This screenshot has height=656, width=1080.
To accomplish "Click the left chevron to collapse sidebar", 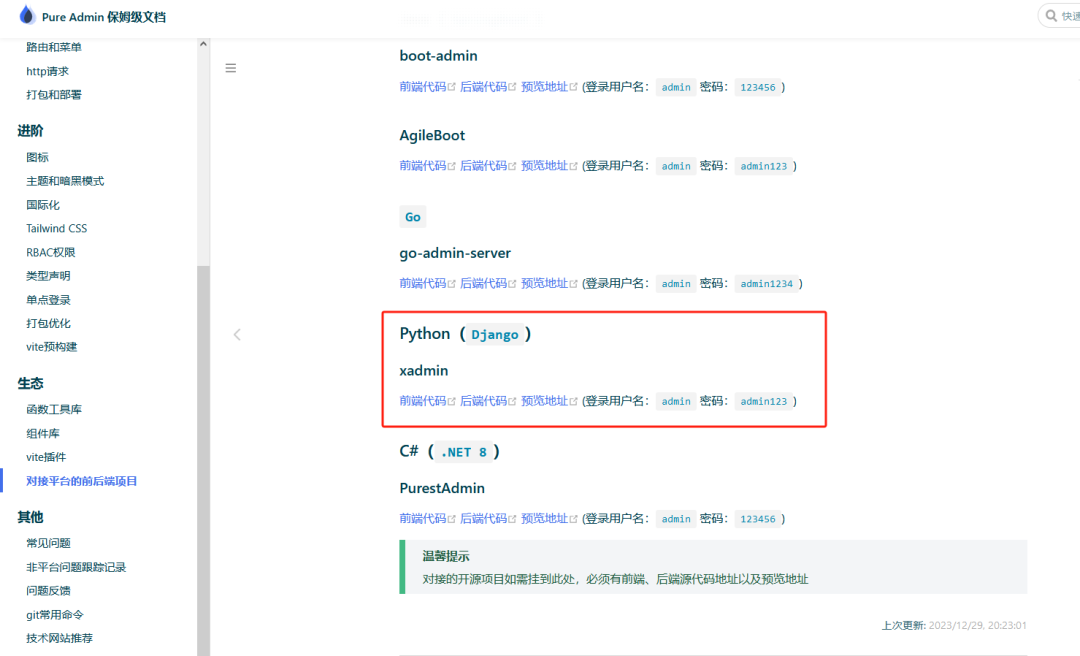I will tap(237, 335).
